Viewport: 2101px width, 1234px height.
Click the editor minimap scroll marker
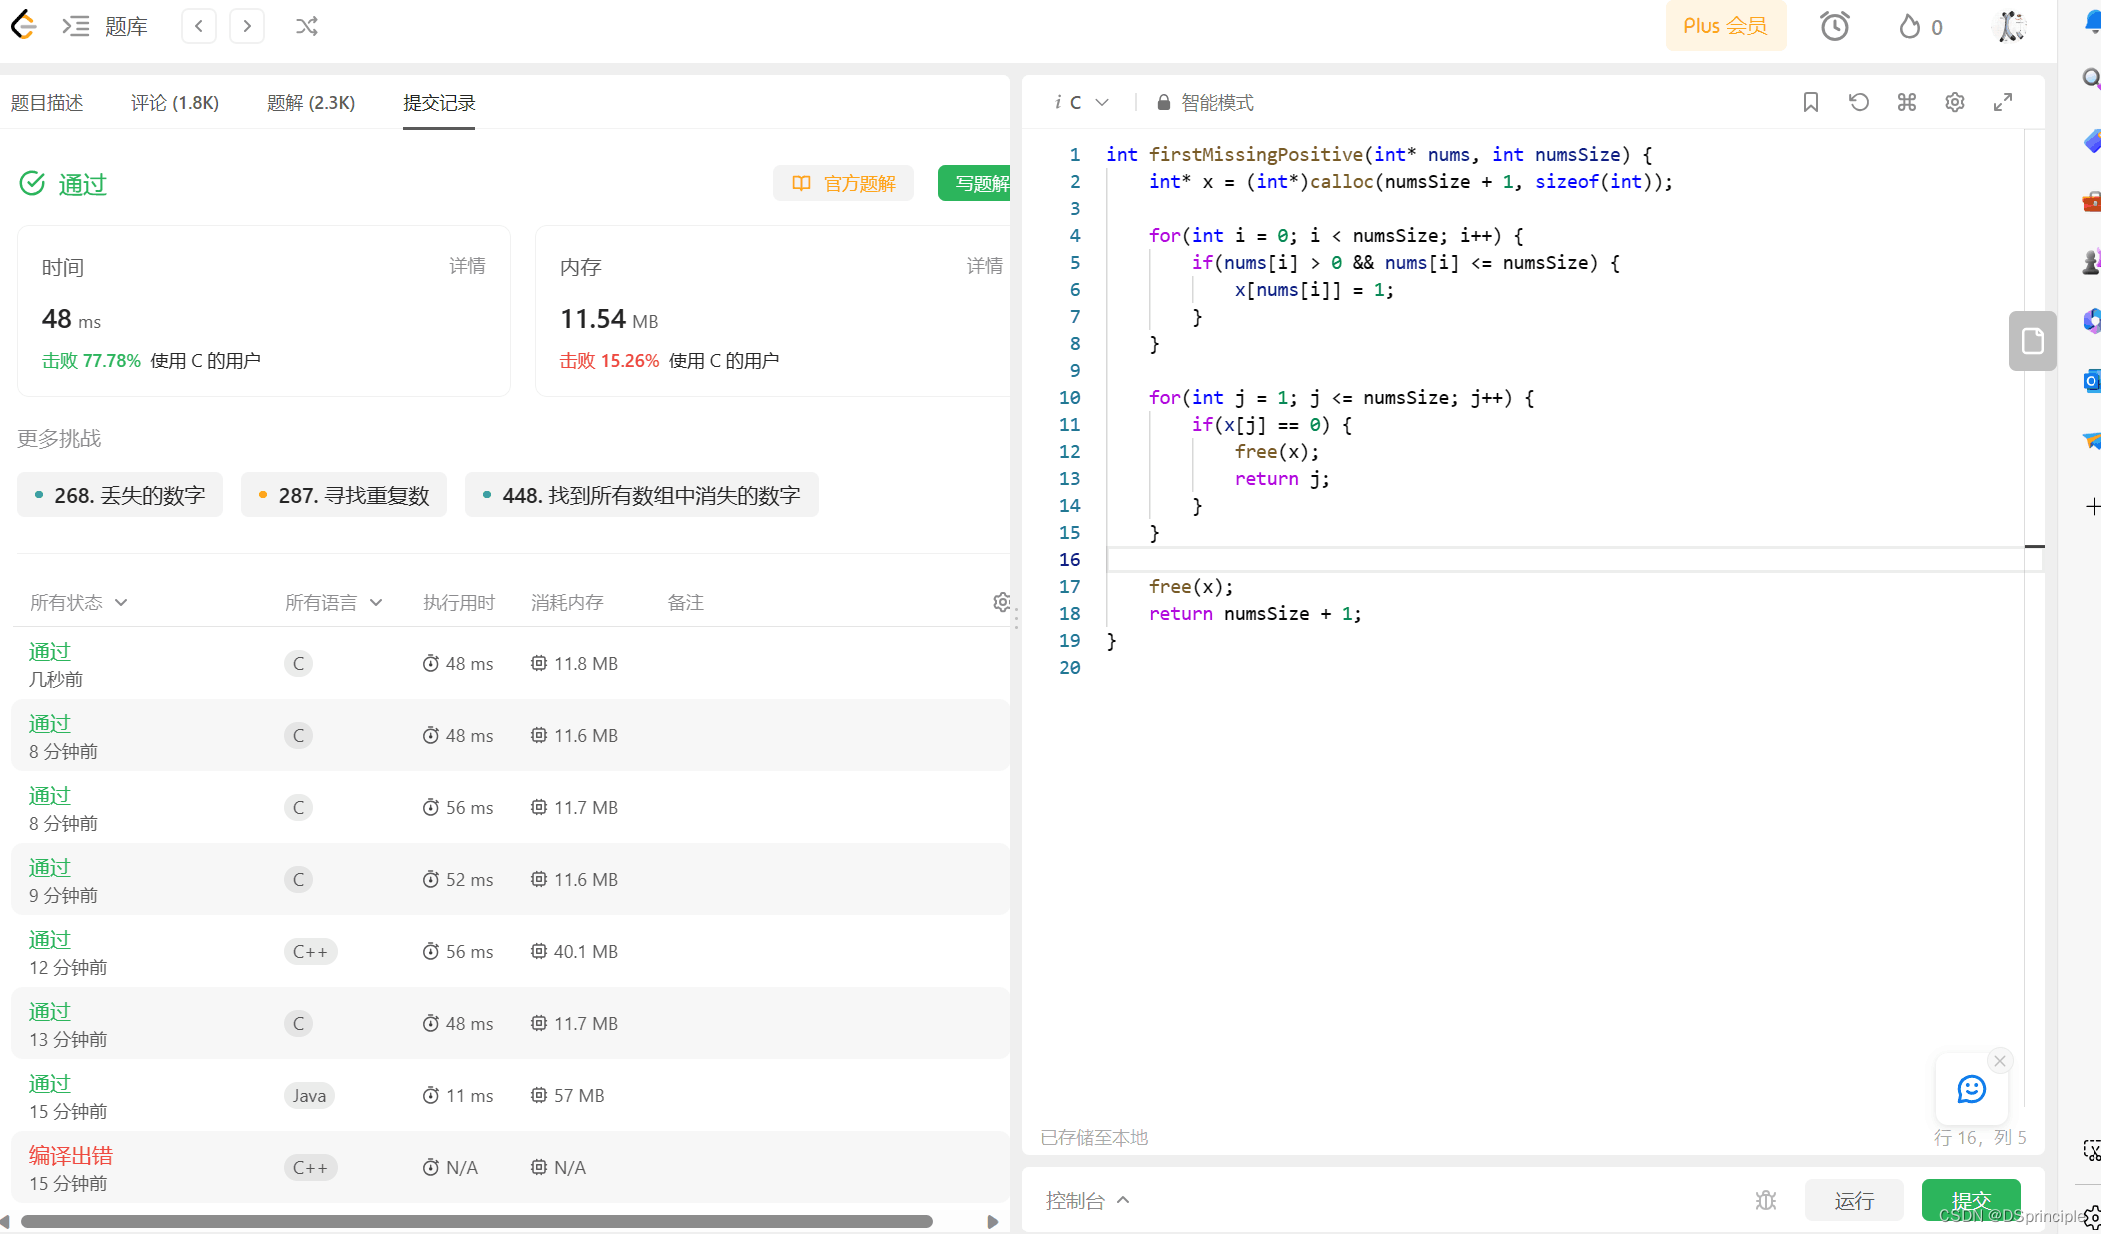[2034, 546]
